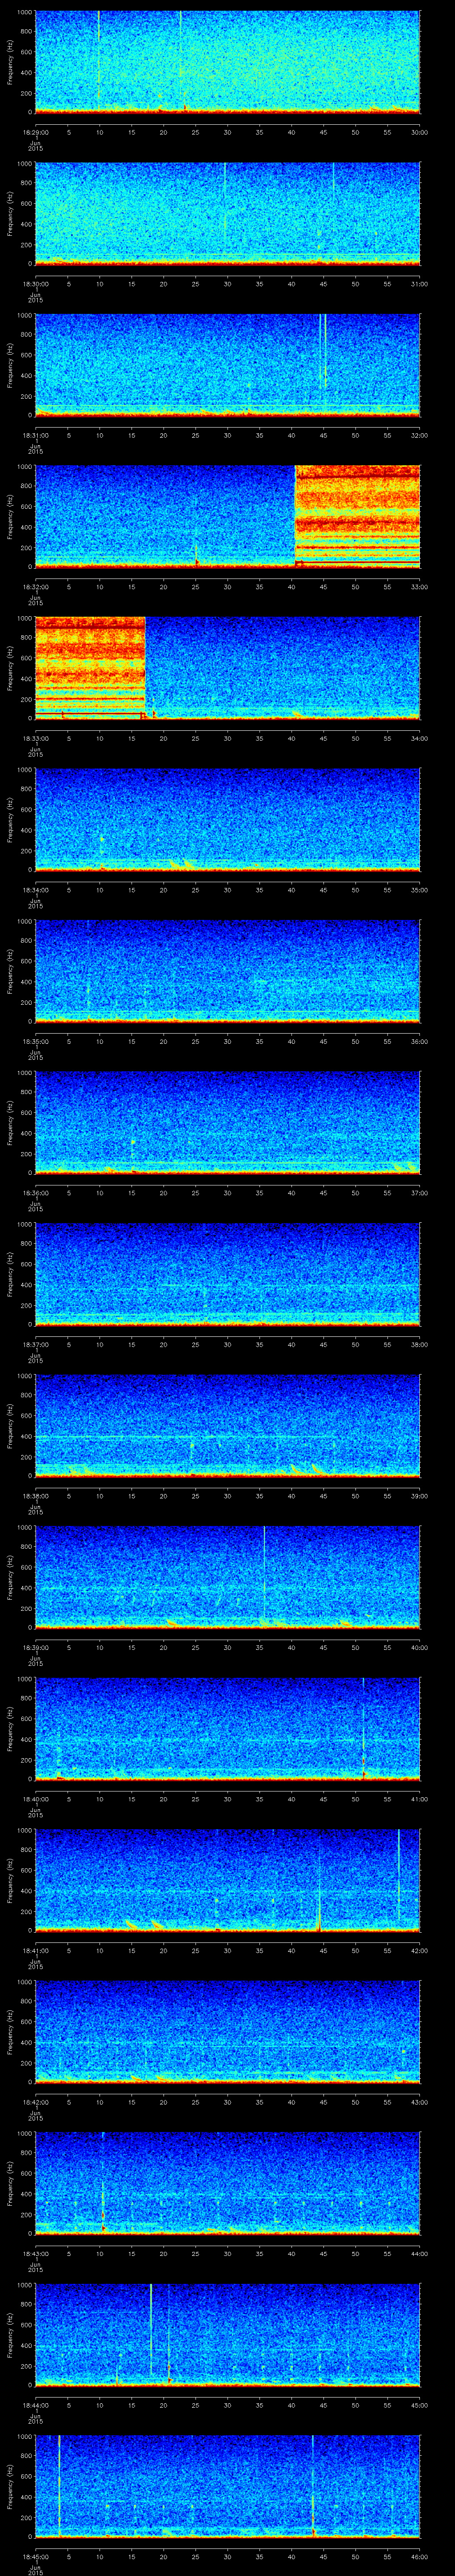Click the '18:35:00' start time label

(x=35, y=1041)
